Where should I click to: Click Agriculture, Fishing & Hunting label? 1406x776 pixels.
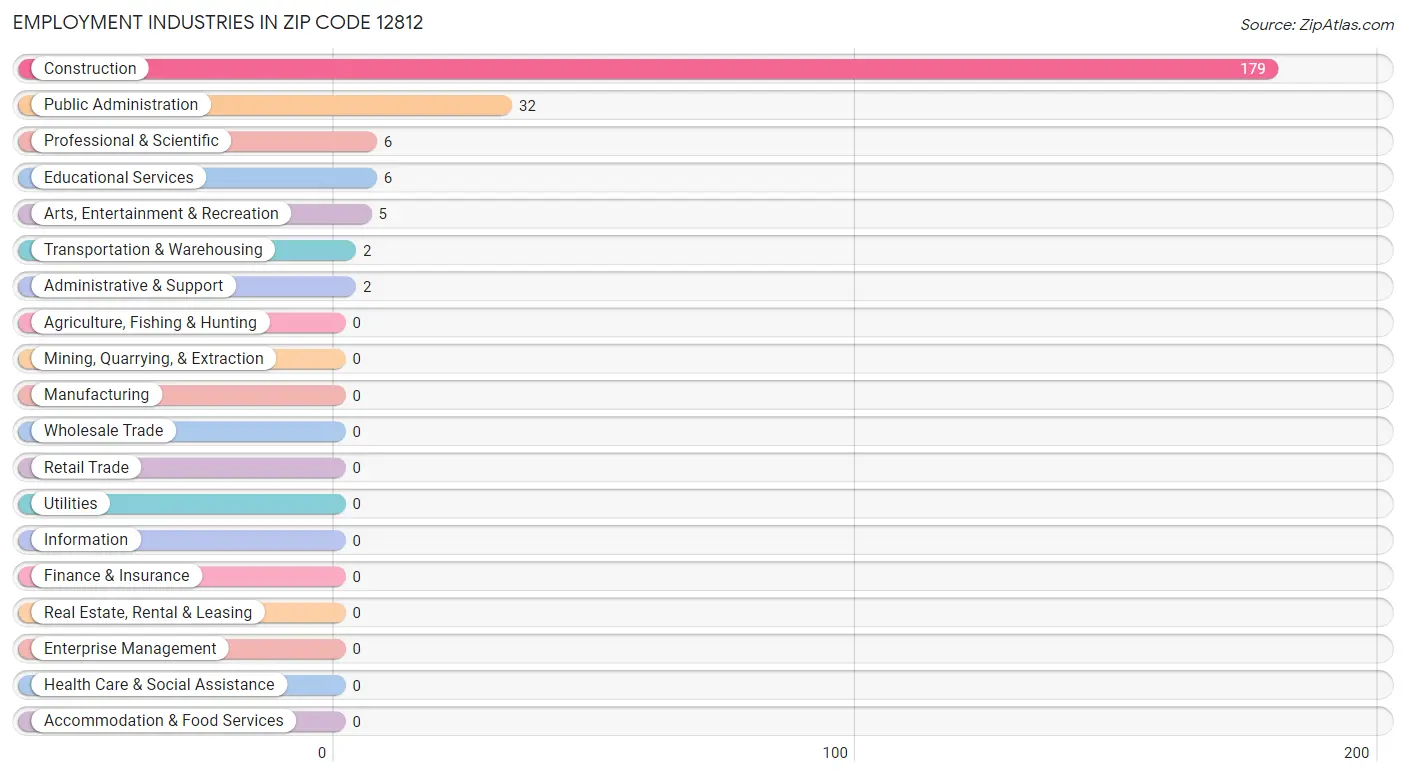[150, 323]
